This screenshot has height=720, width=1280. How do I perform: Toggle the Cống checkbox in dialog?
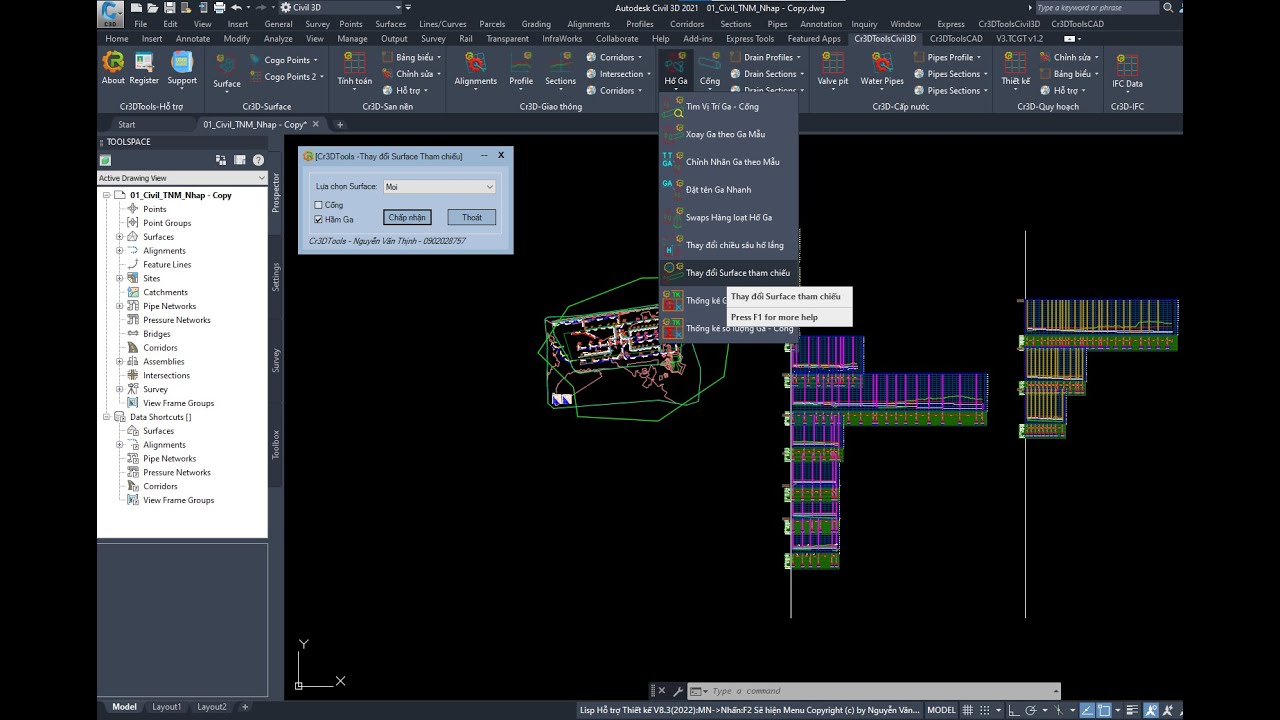[x=318, y=205]
